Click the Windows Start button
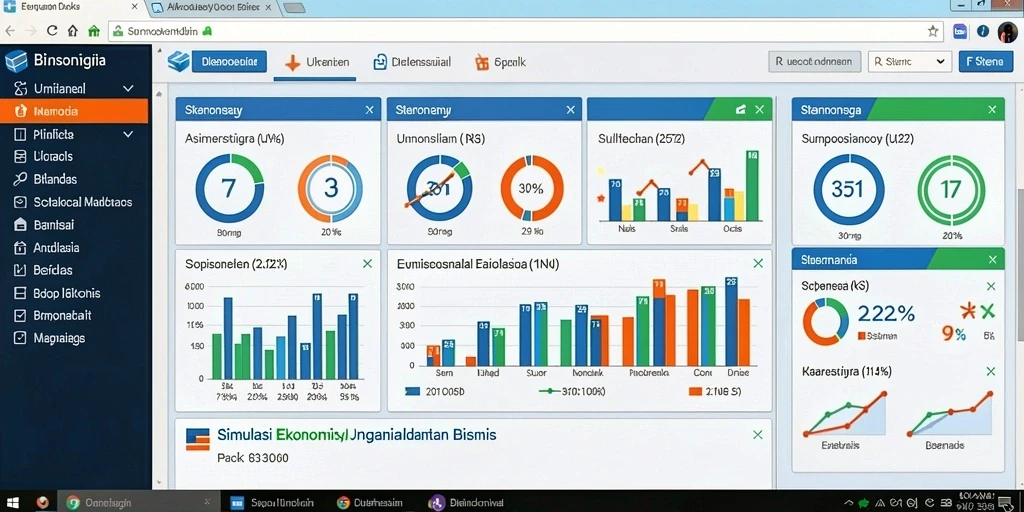Image resolution: width=1024 pixels, height=512 pixels. coord(12,502)
